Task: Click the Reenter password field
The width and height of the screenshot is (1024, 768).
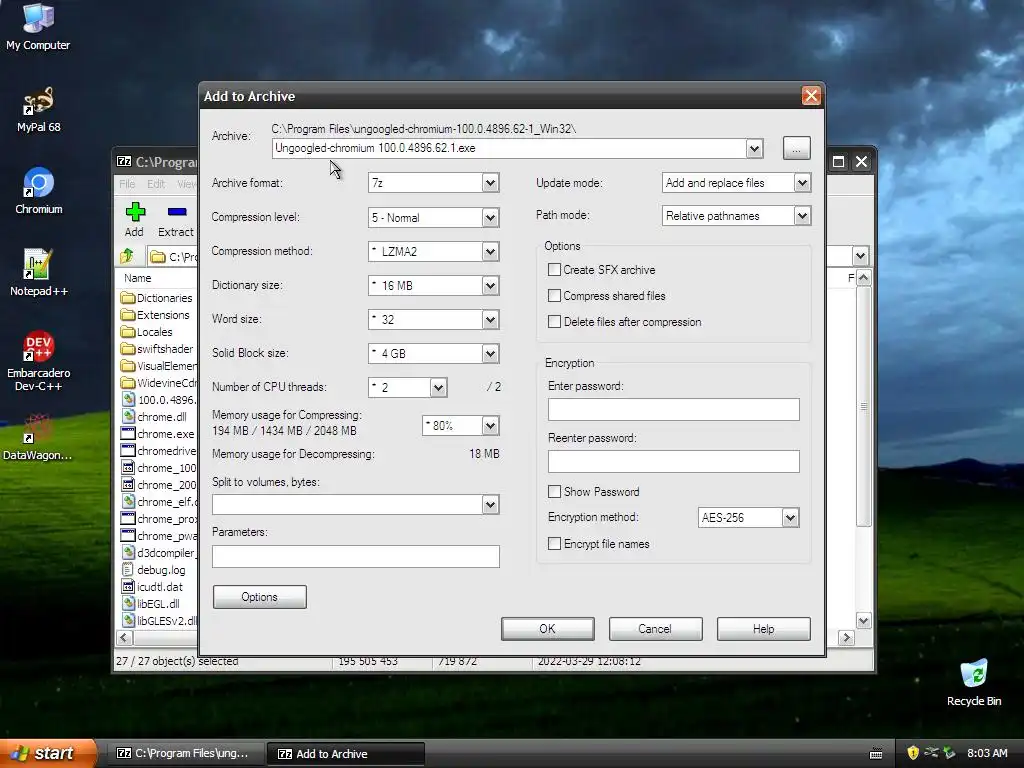Action: (x=673, y=461)
